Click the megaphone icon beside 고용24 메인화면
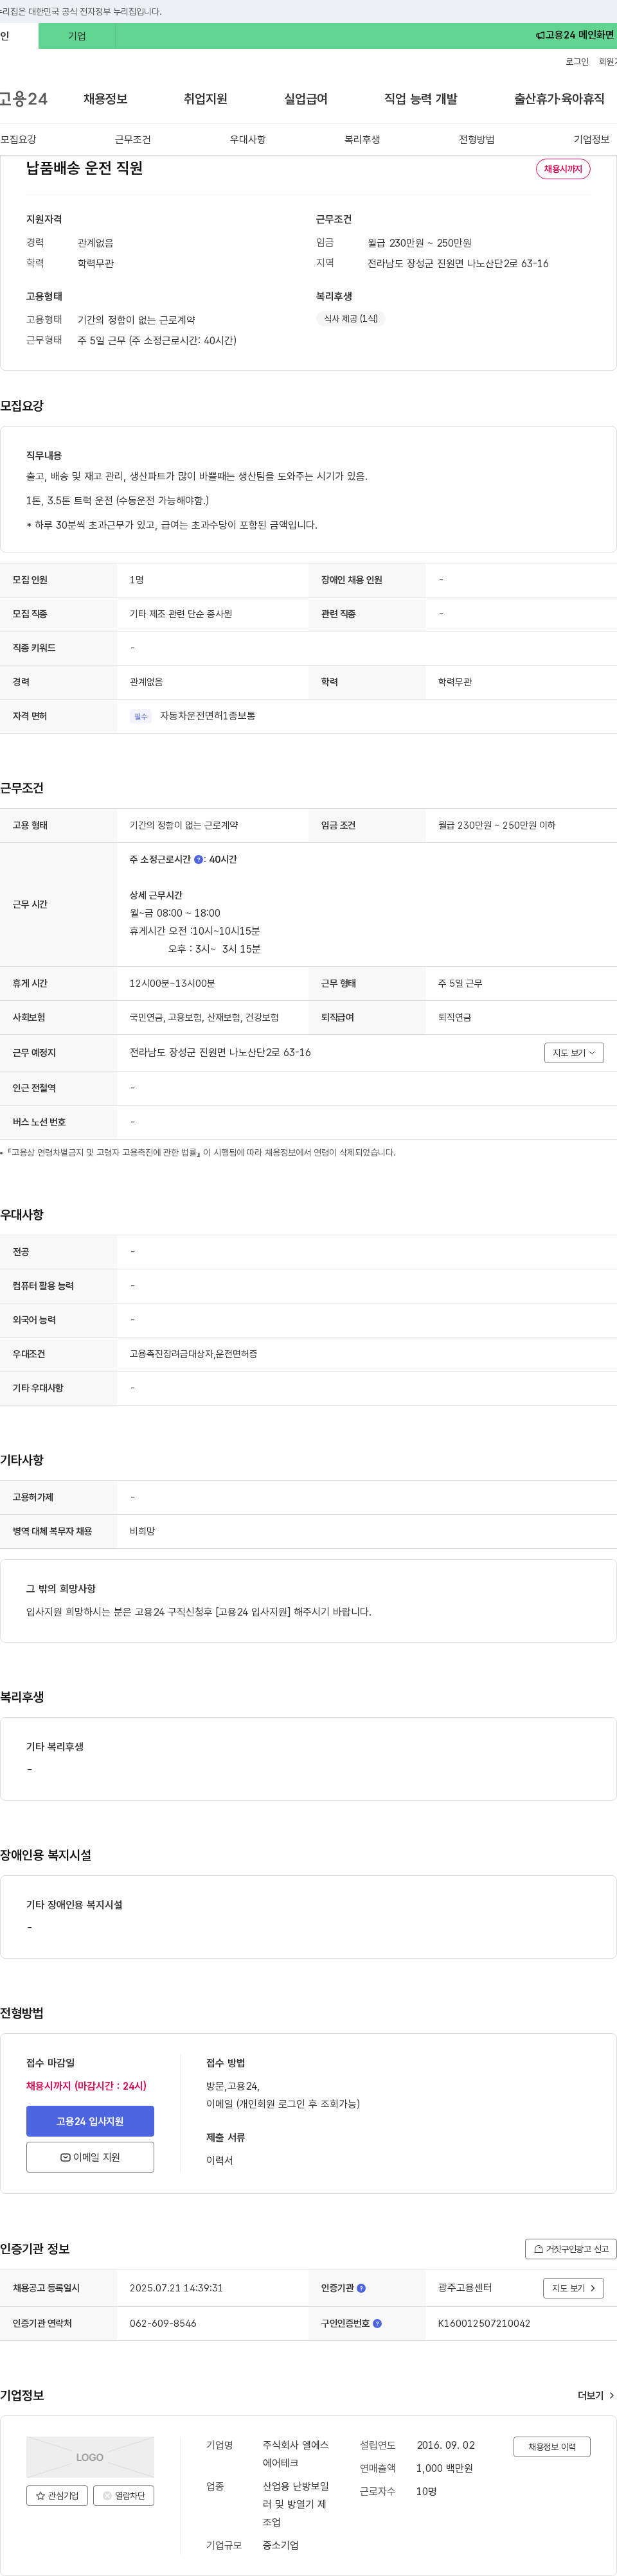The width and height of the screenshot is (617, 2576). click(540, 35)
